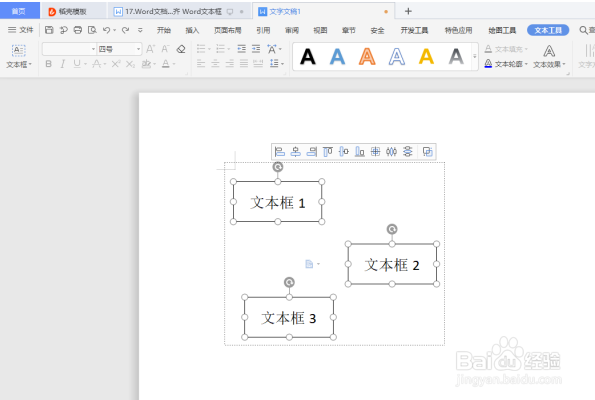Toggle bold formatting button

(x=49, y=64)
